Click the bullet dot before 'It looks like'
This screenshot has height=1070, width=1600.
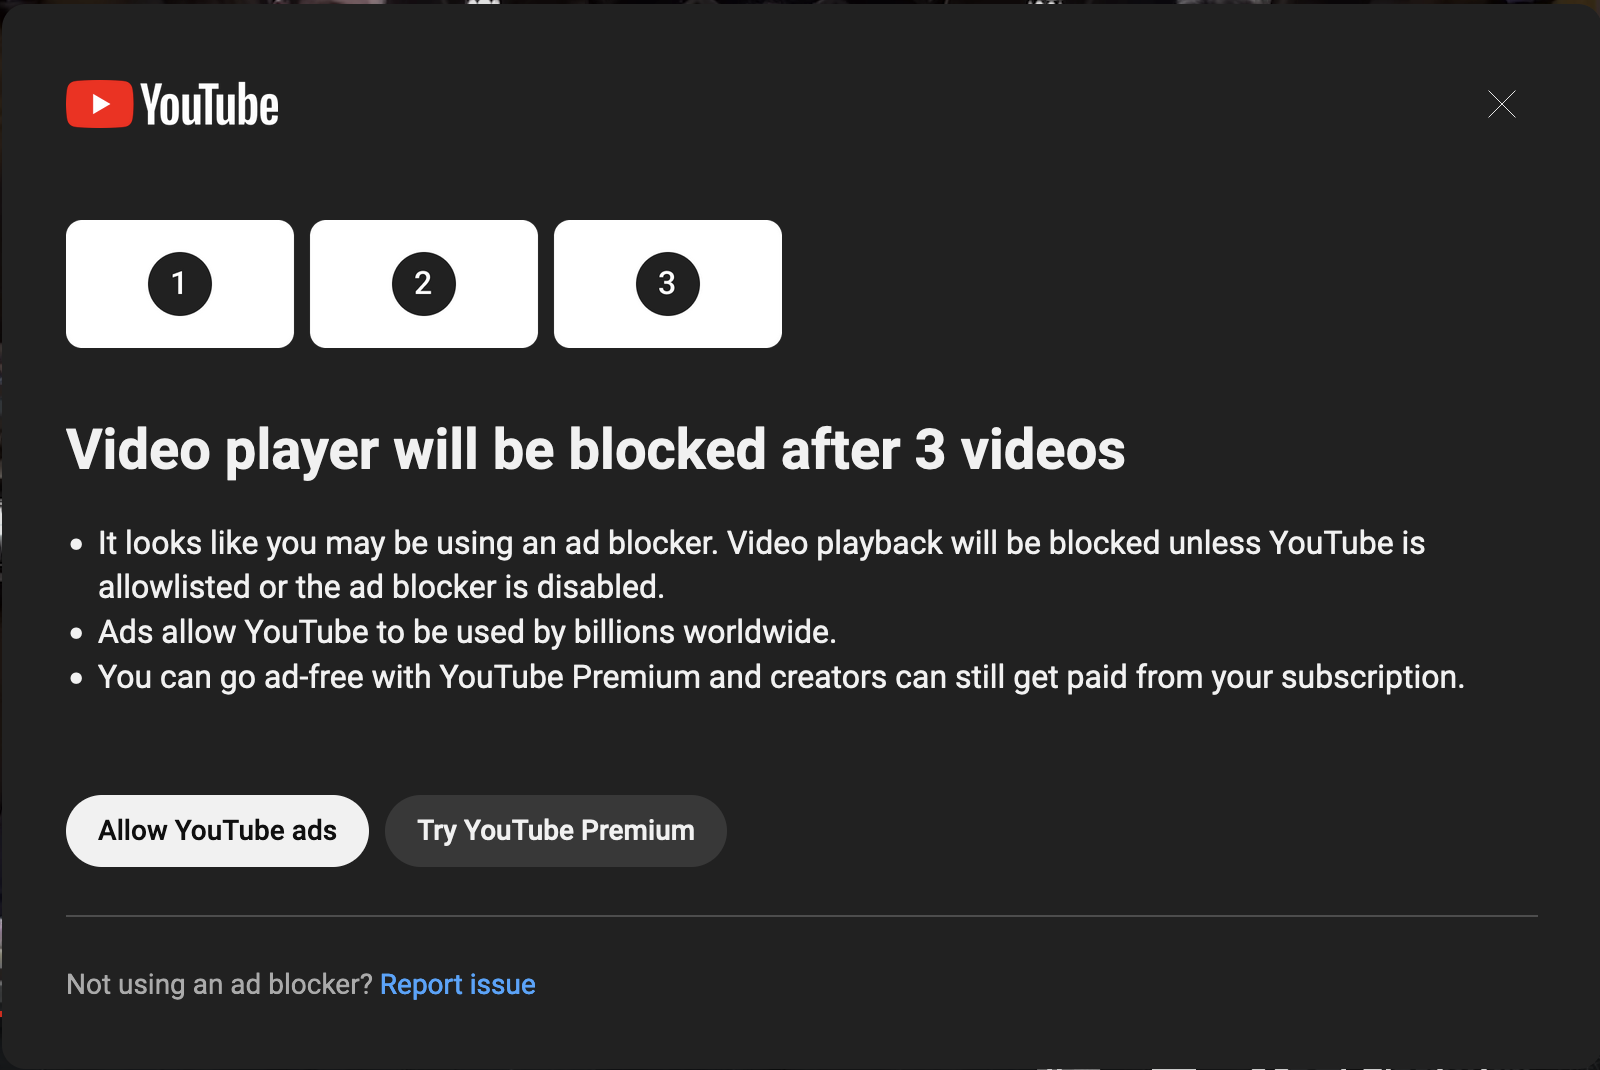pos(77,545)
